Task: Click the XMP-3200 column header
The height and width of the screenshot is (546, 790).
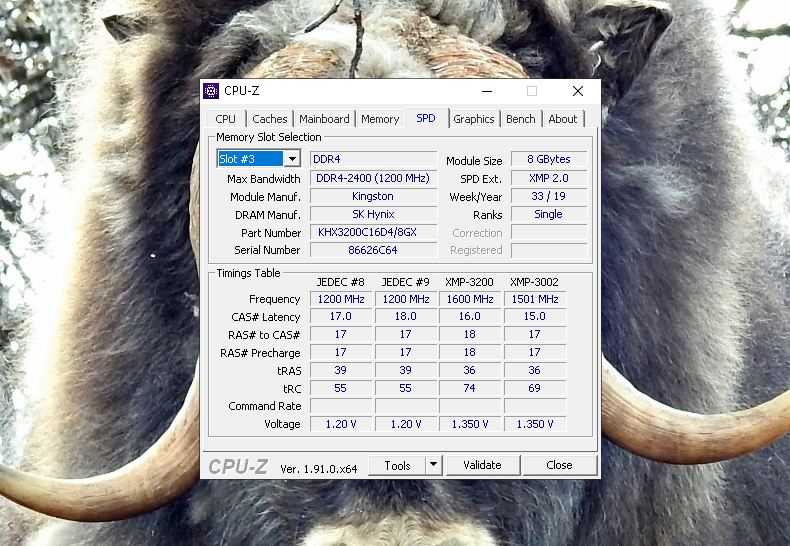Action: (469, 282)
